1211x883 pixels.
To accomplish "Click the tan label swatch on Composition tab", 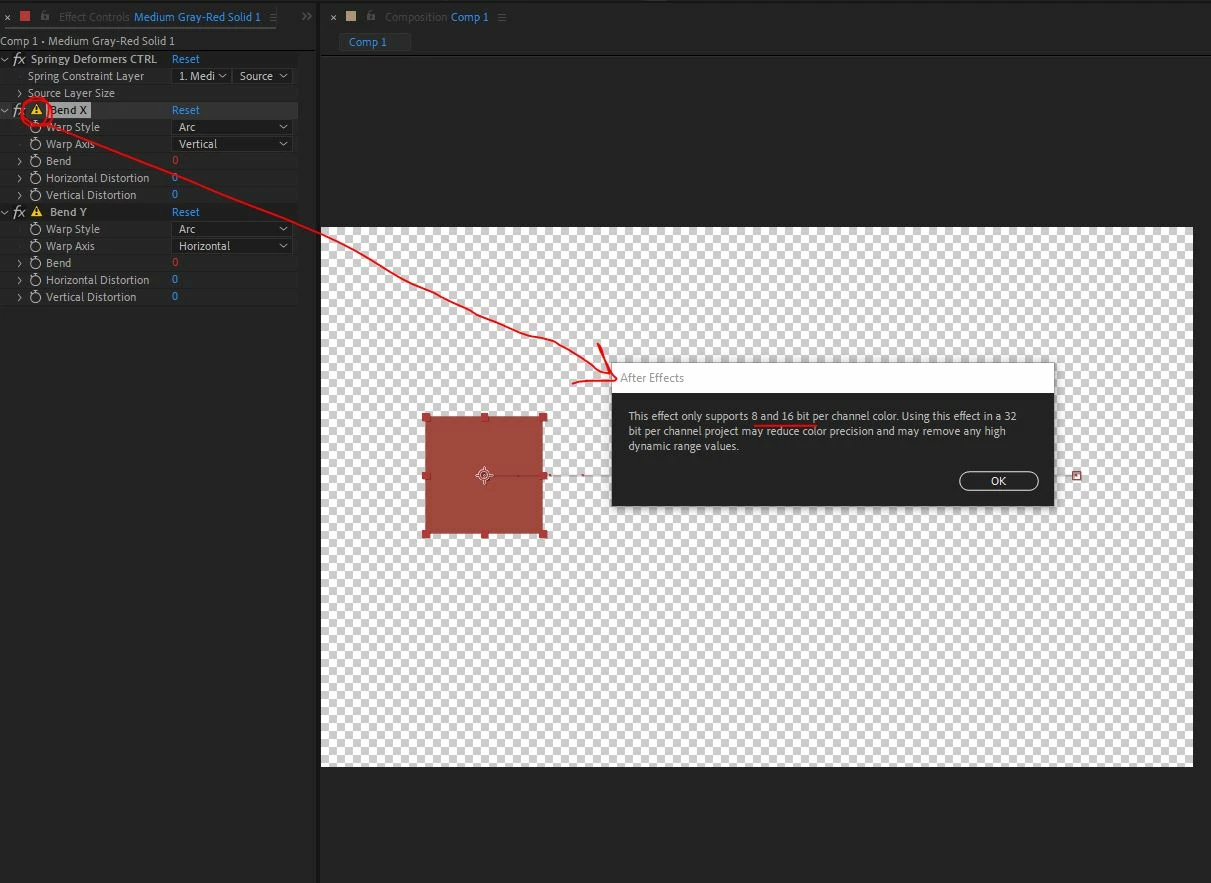I will click(351, 16).
